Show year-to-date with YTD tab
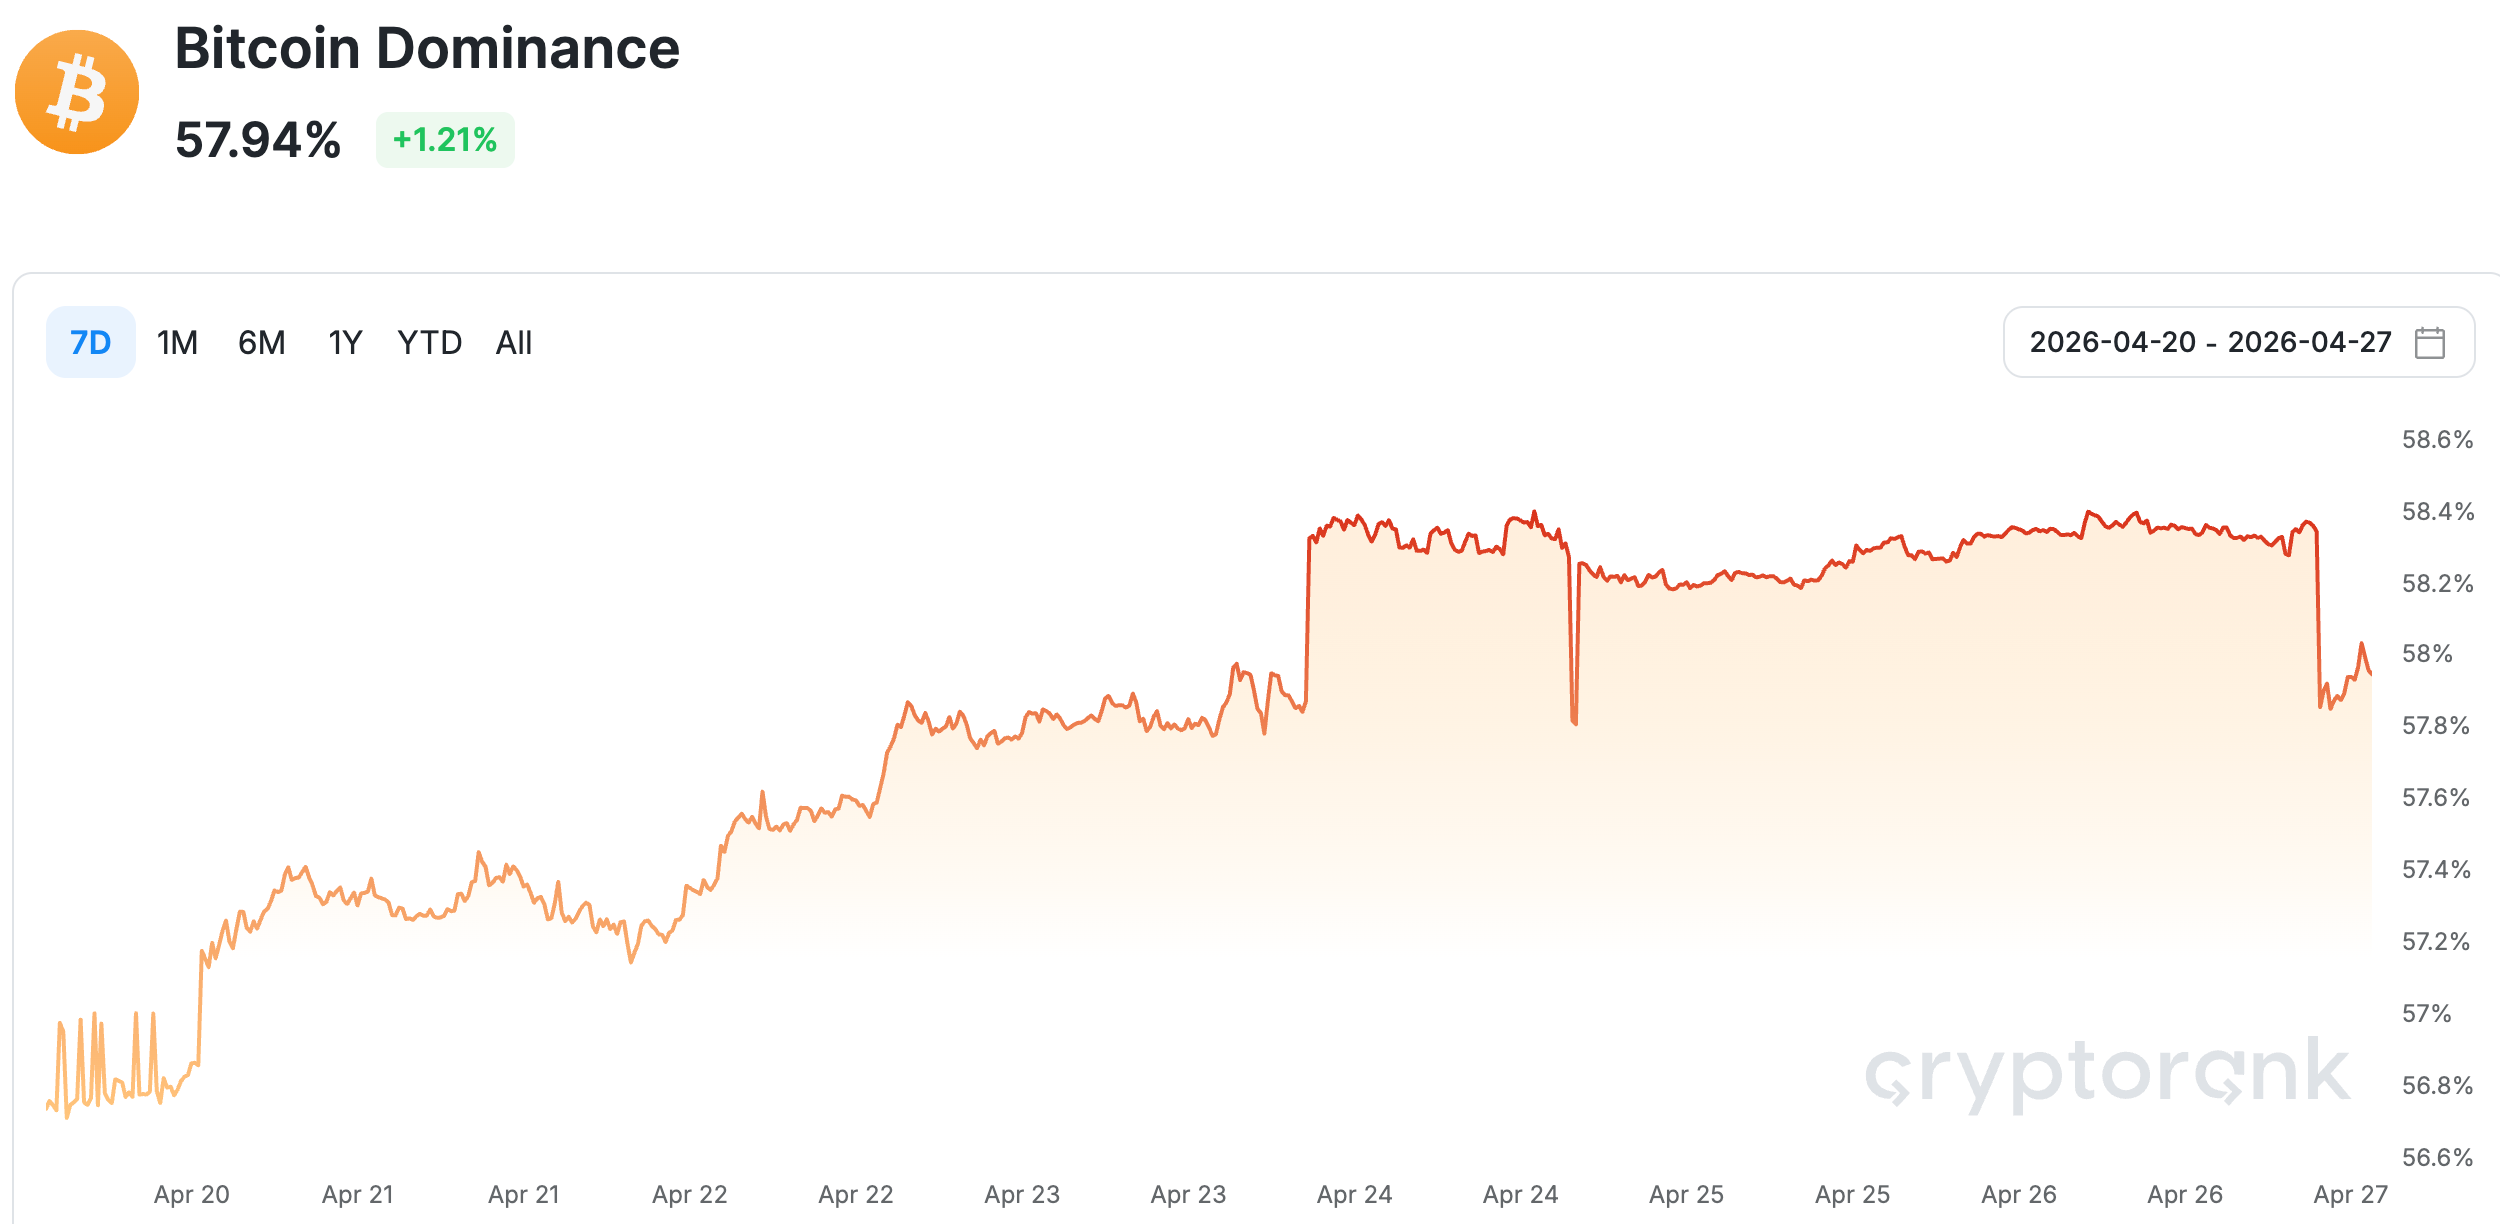 429,343
